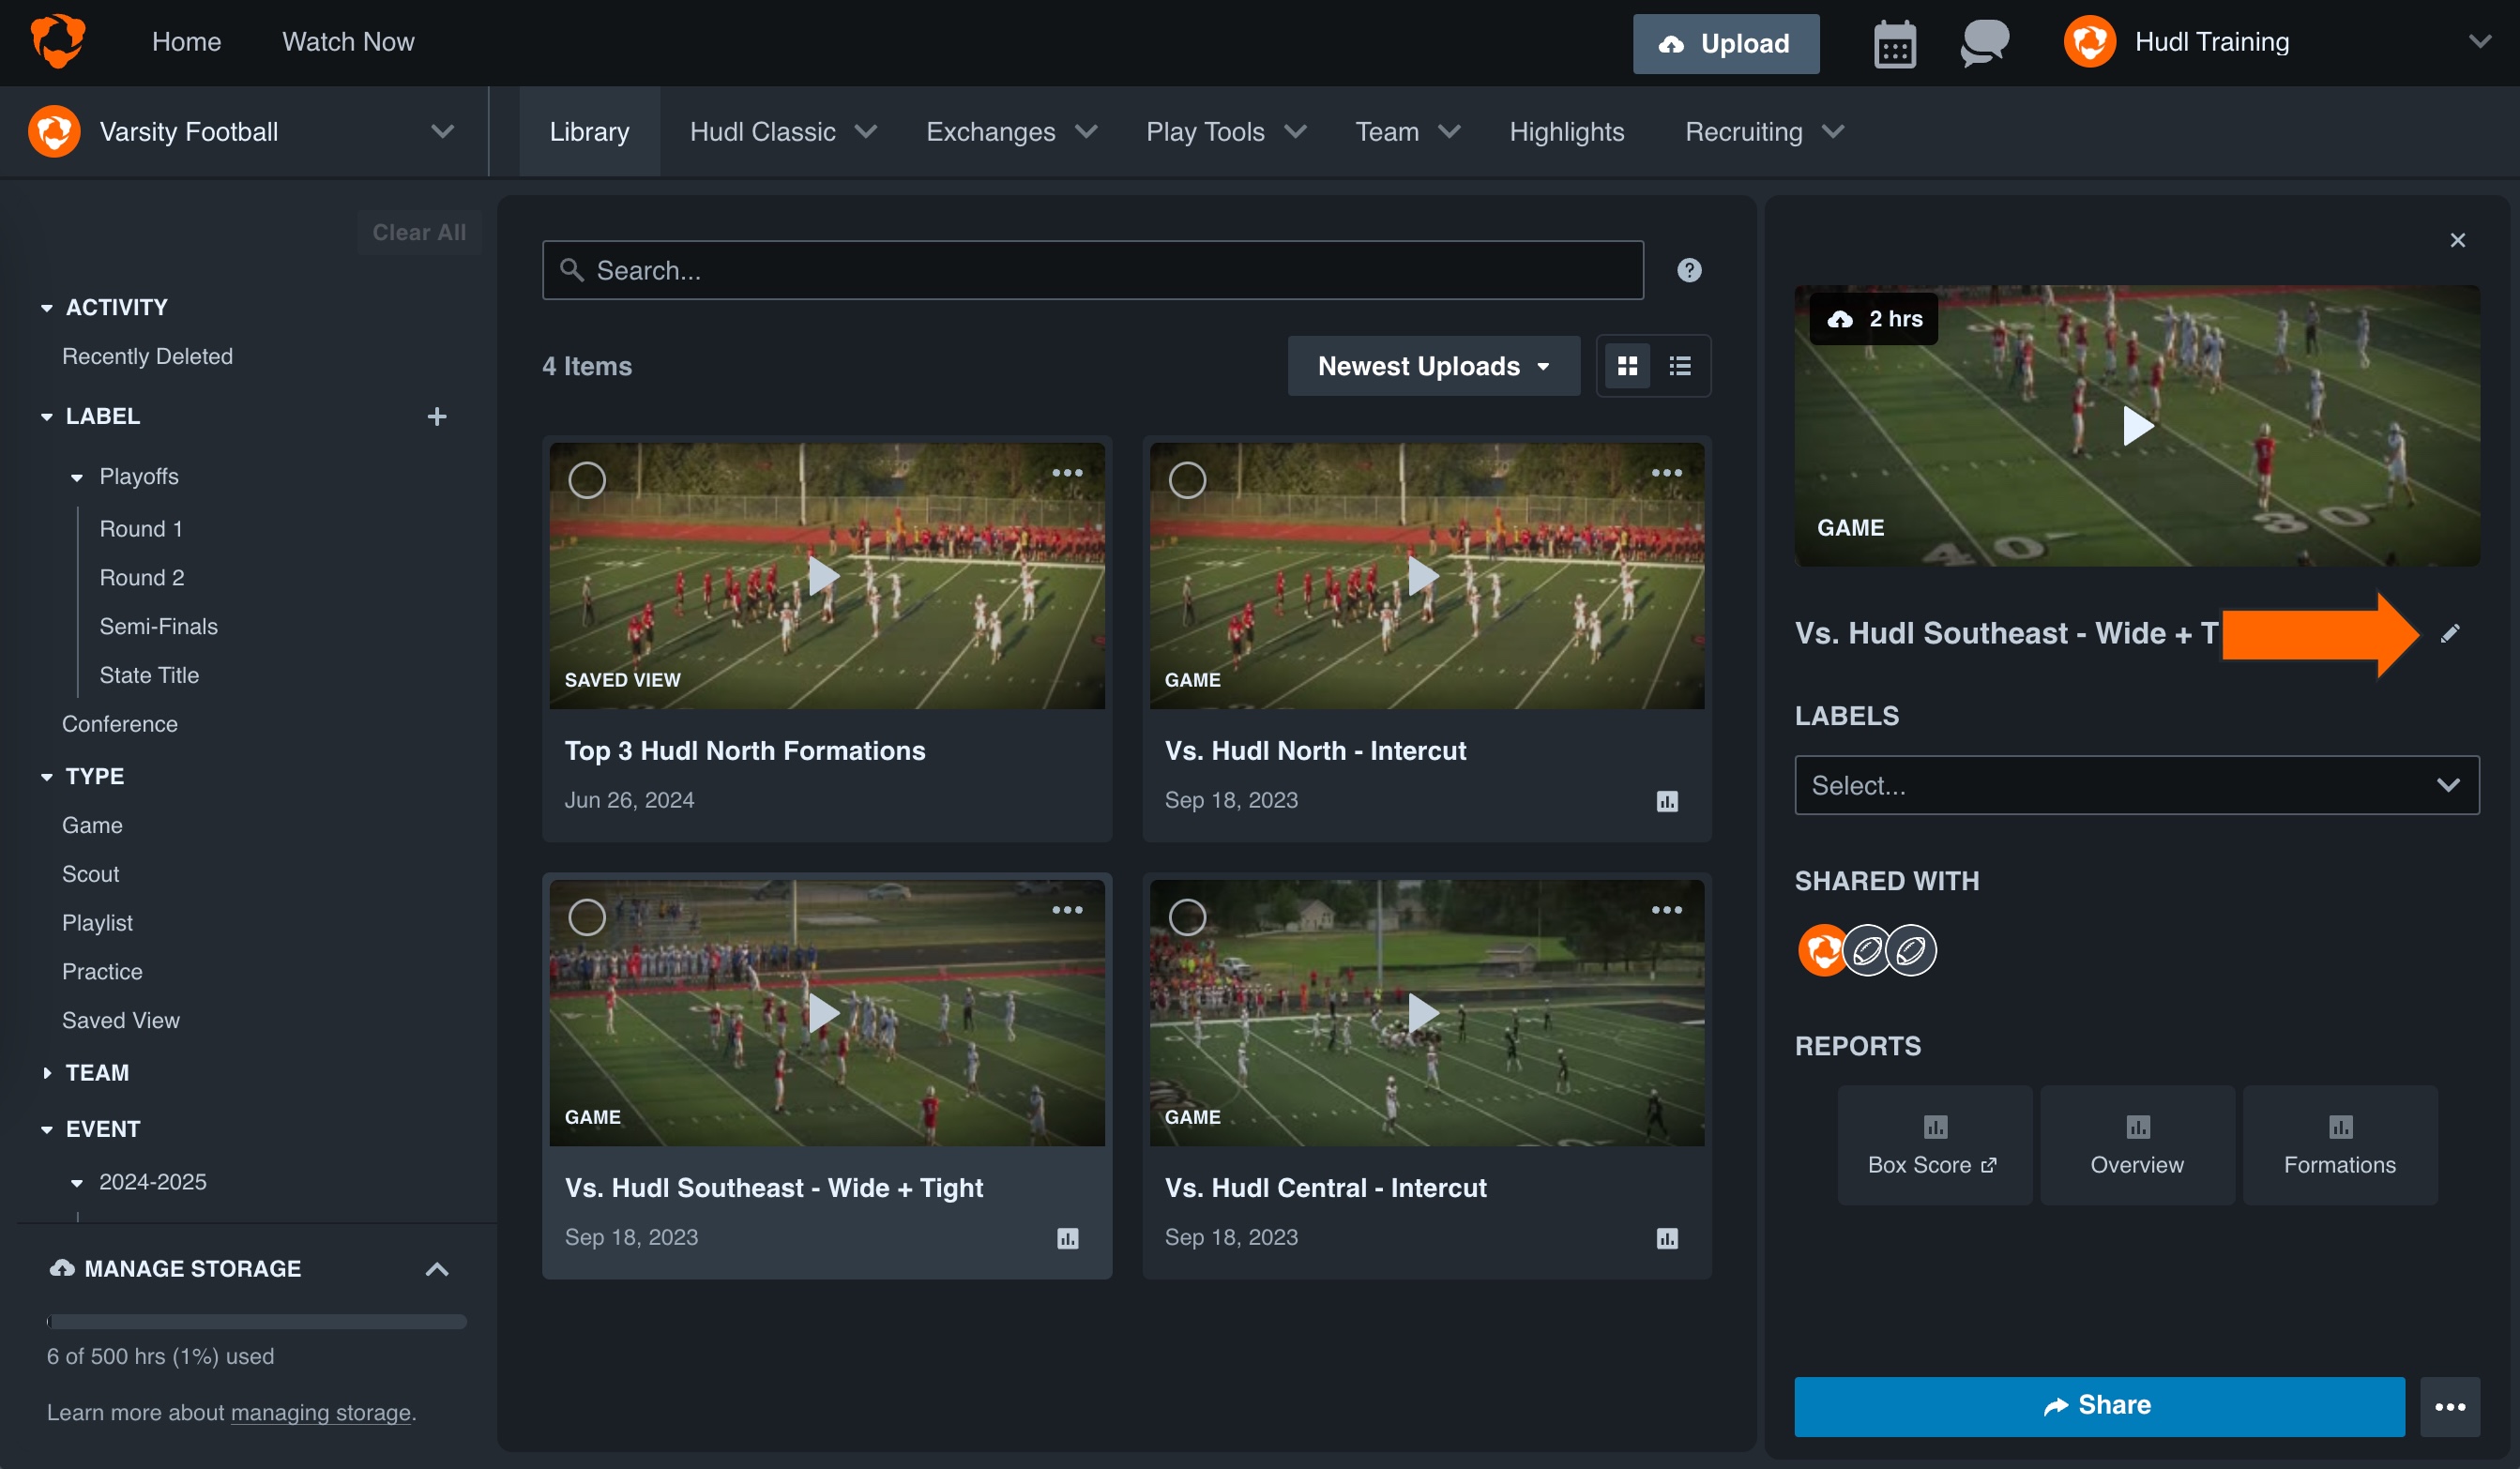Select the Top 3 Hudl North Formations checkbox
This screenshot has width=2520, height=1469.
(x=588, y=480)
